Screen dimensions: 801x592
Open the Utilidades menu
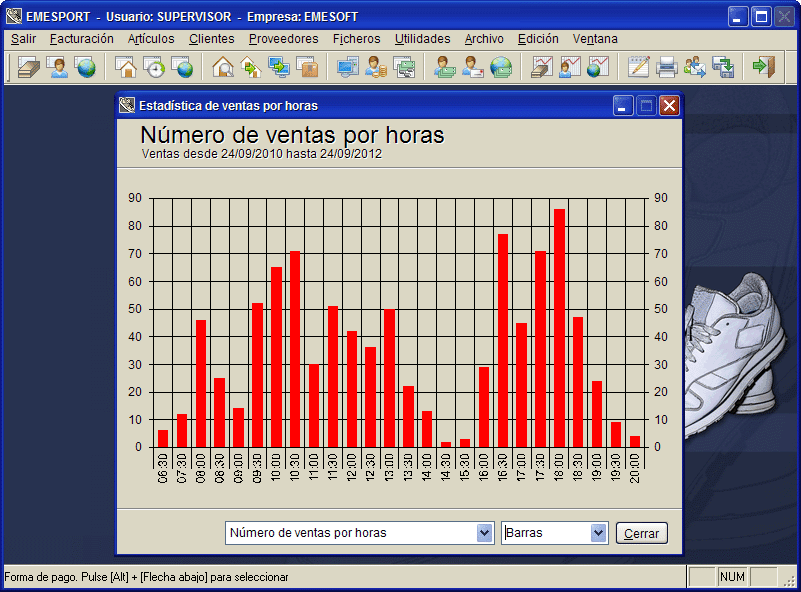422,39
